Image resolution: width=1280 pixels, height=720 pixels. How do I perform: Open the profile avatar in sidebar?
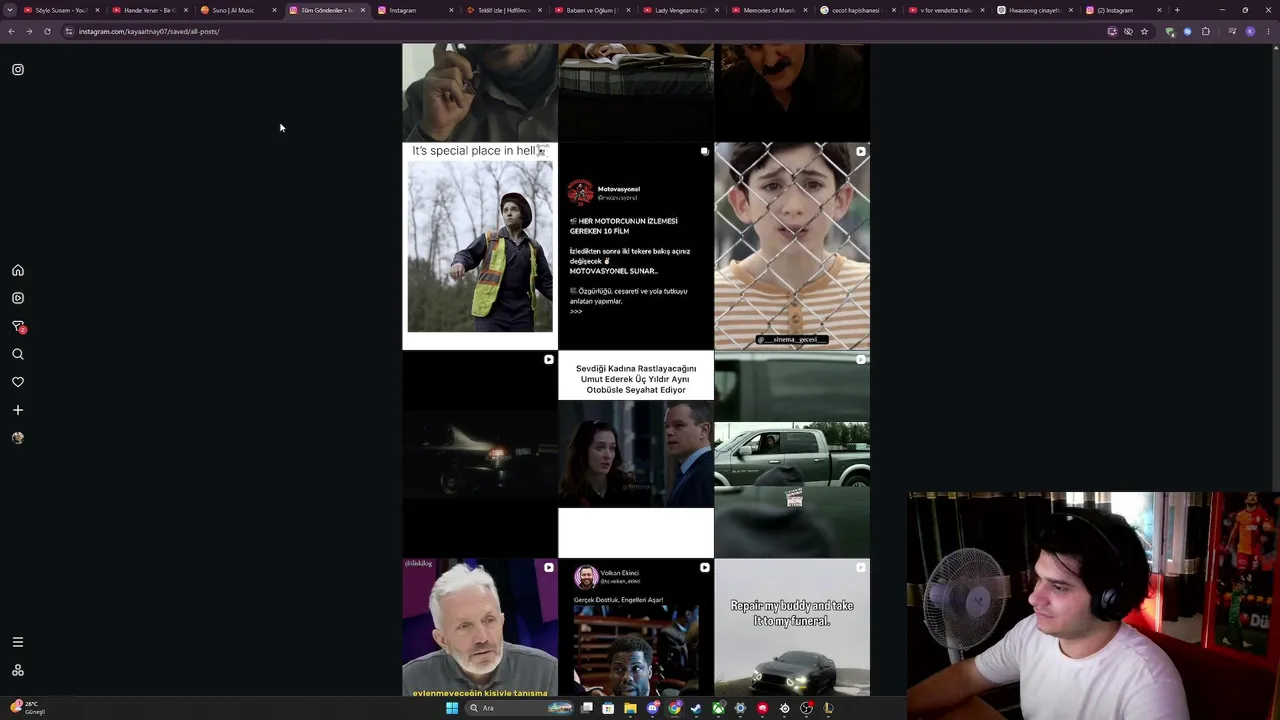18,438
